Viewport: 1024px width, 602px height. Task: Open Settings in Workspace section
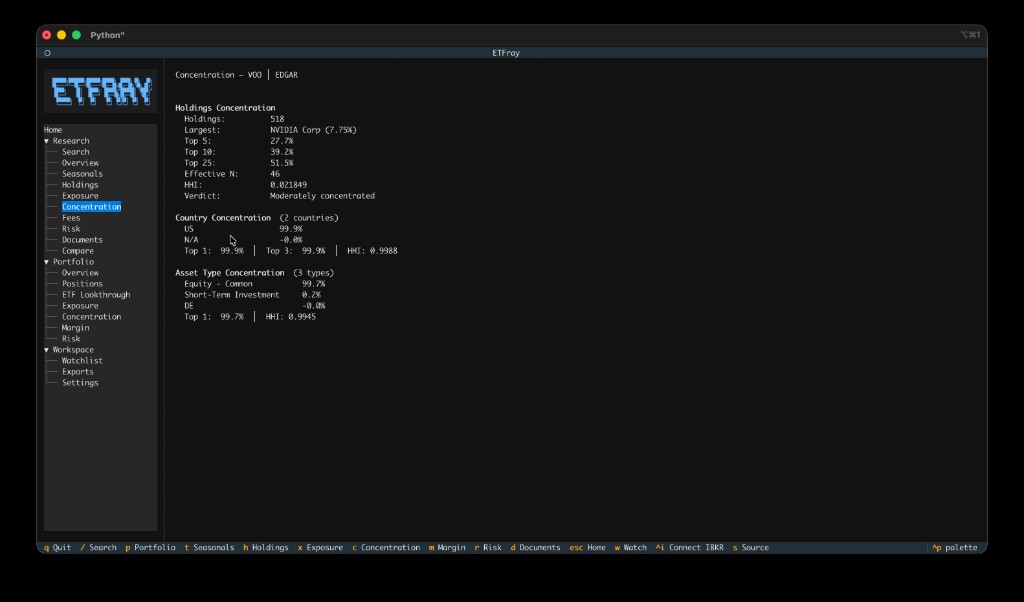coord(80,383)
